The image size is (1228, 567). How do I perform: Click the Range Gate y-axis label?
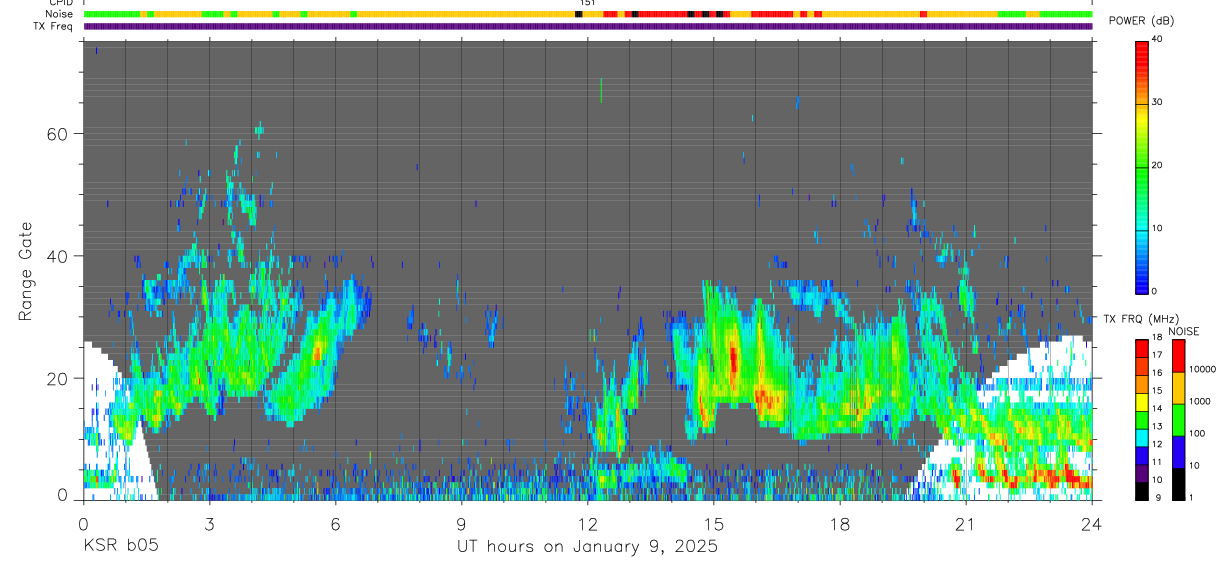[x=24, y=272]
